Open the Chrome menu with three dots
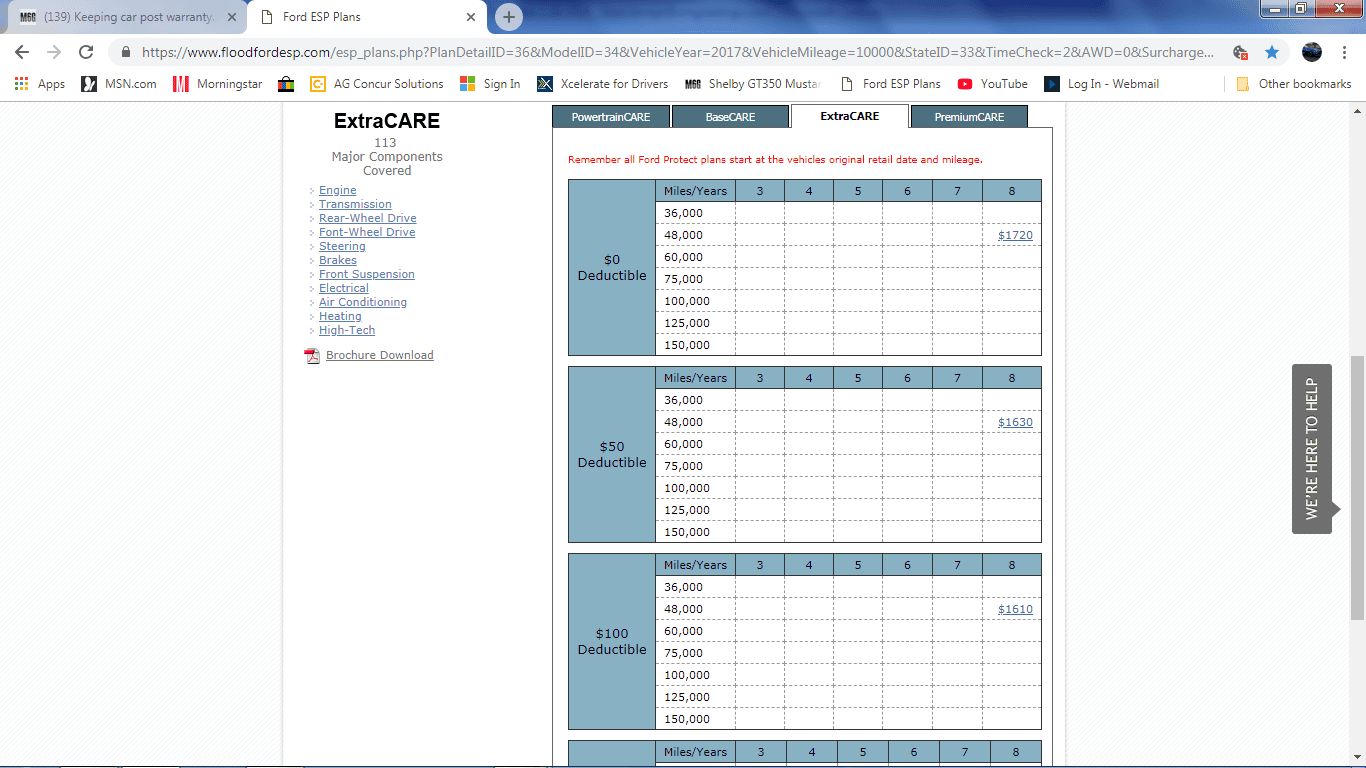This screenshot has width=1366, height=768. coord(1343,52)
